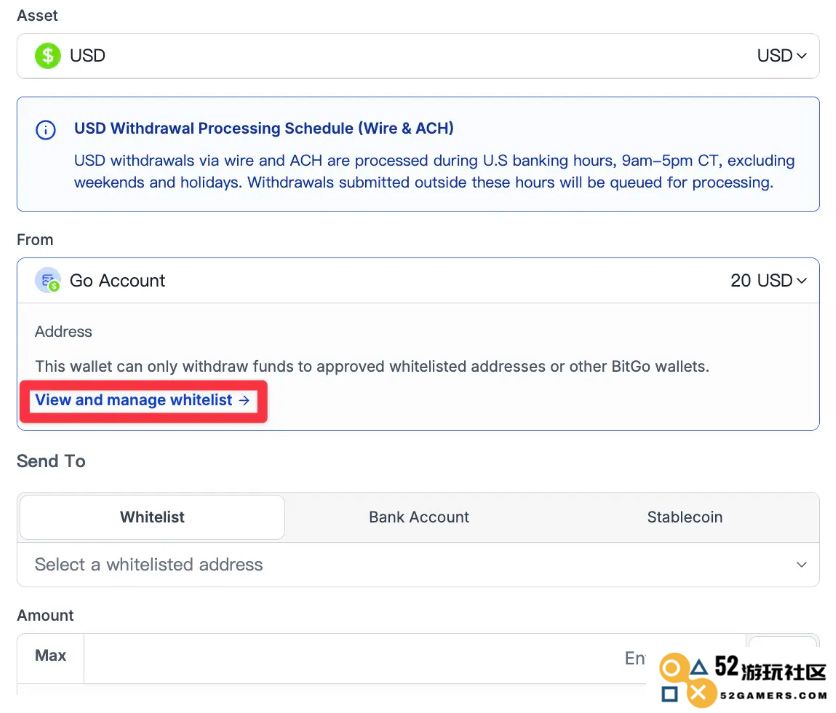Expand the USD asset dropdown chevron
This screenshot has height=713, width=836.
tap(801, 55)
